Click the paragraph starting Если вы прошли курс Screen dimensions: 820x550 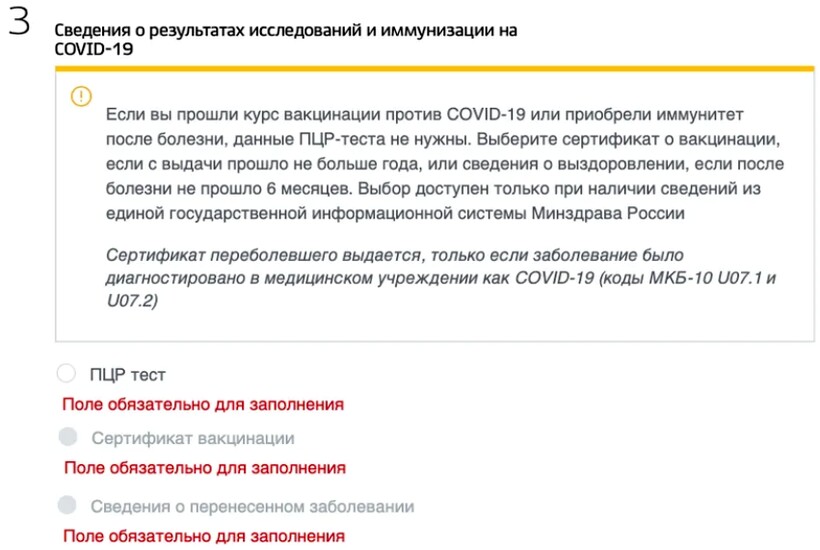424,114
